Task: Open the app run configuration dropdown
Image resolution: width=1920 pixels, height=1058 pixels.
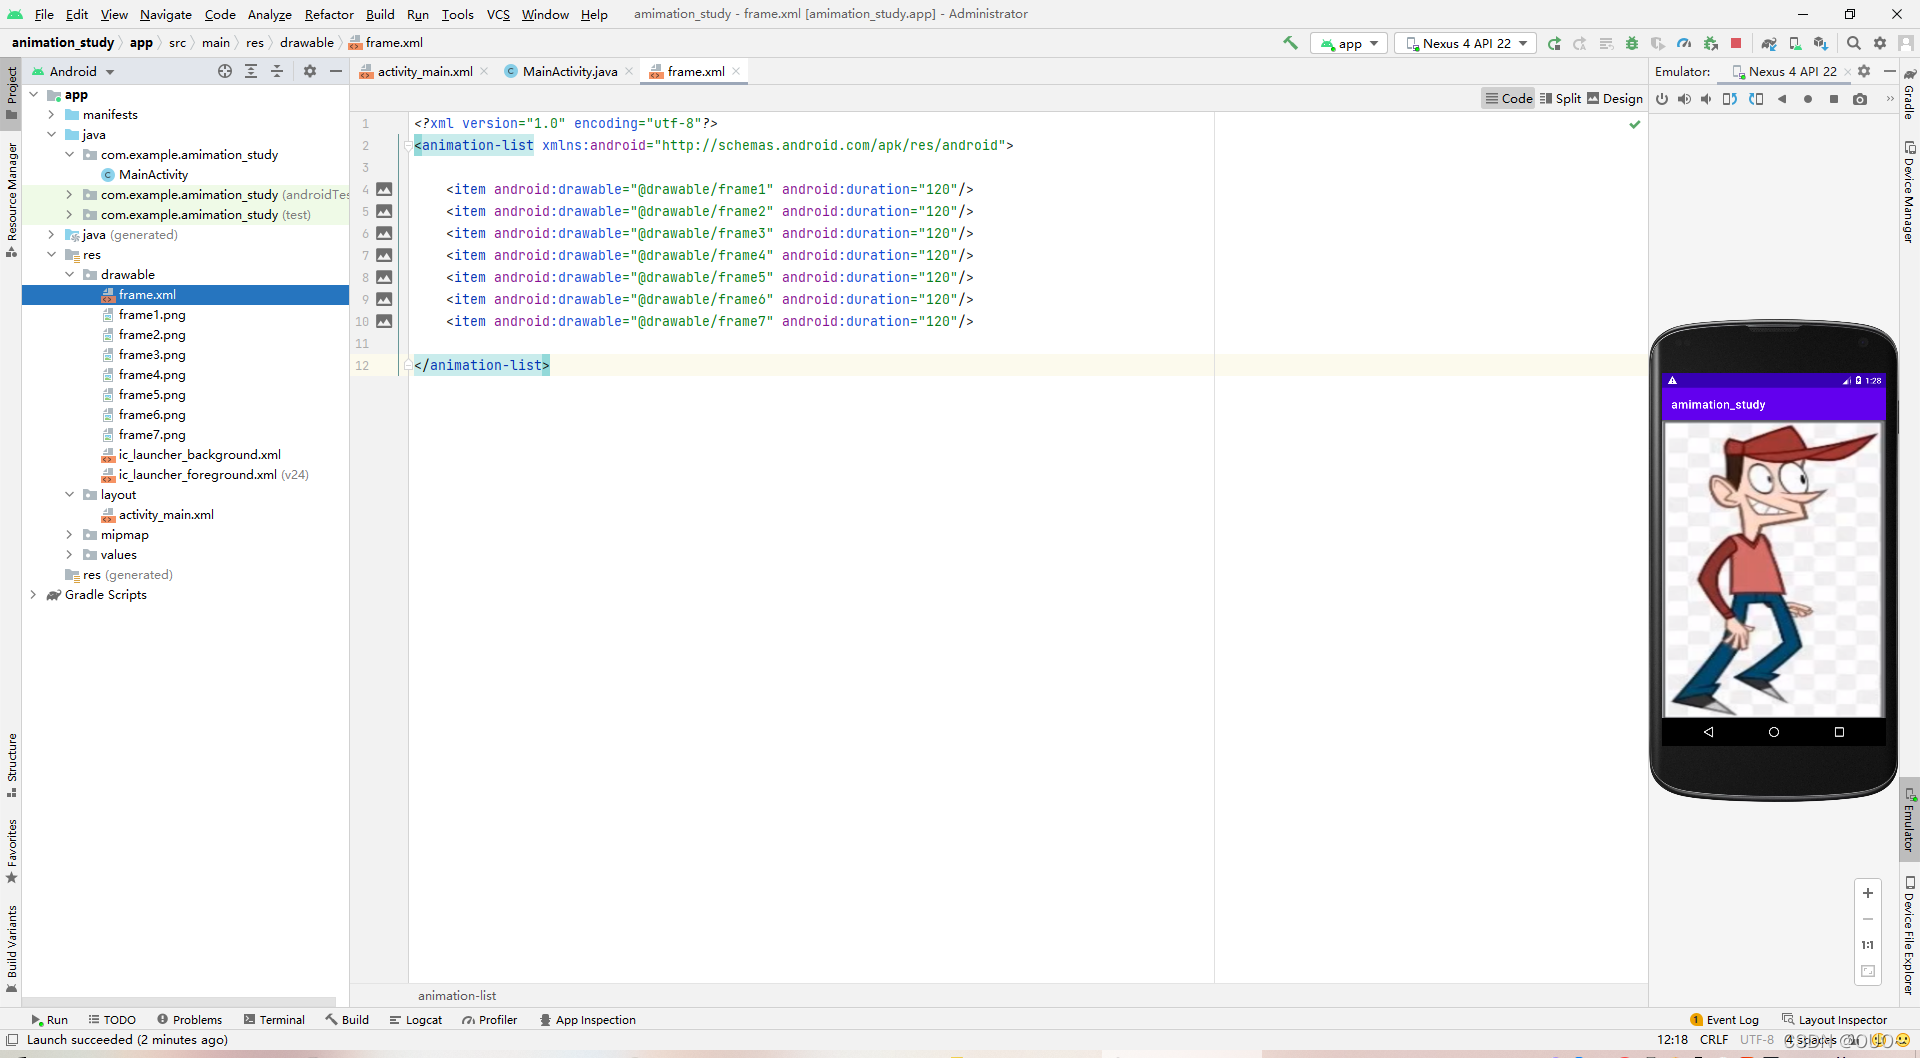Action: coord(1349,43)
